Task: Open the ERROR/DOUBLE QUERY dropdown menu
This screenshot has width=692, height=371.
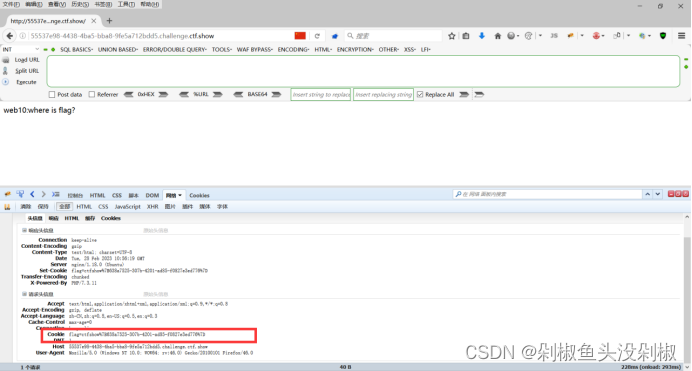Action: pyautogui.click(x=175, y=49)
